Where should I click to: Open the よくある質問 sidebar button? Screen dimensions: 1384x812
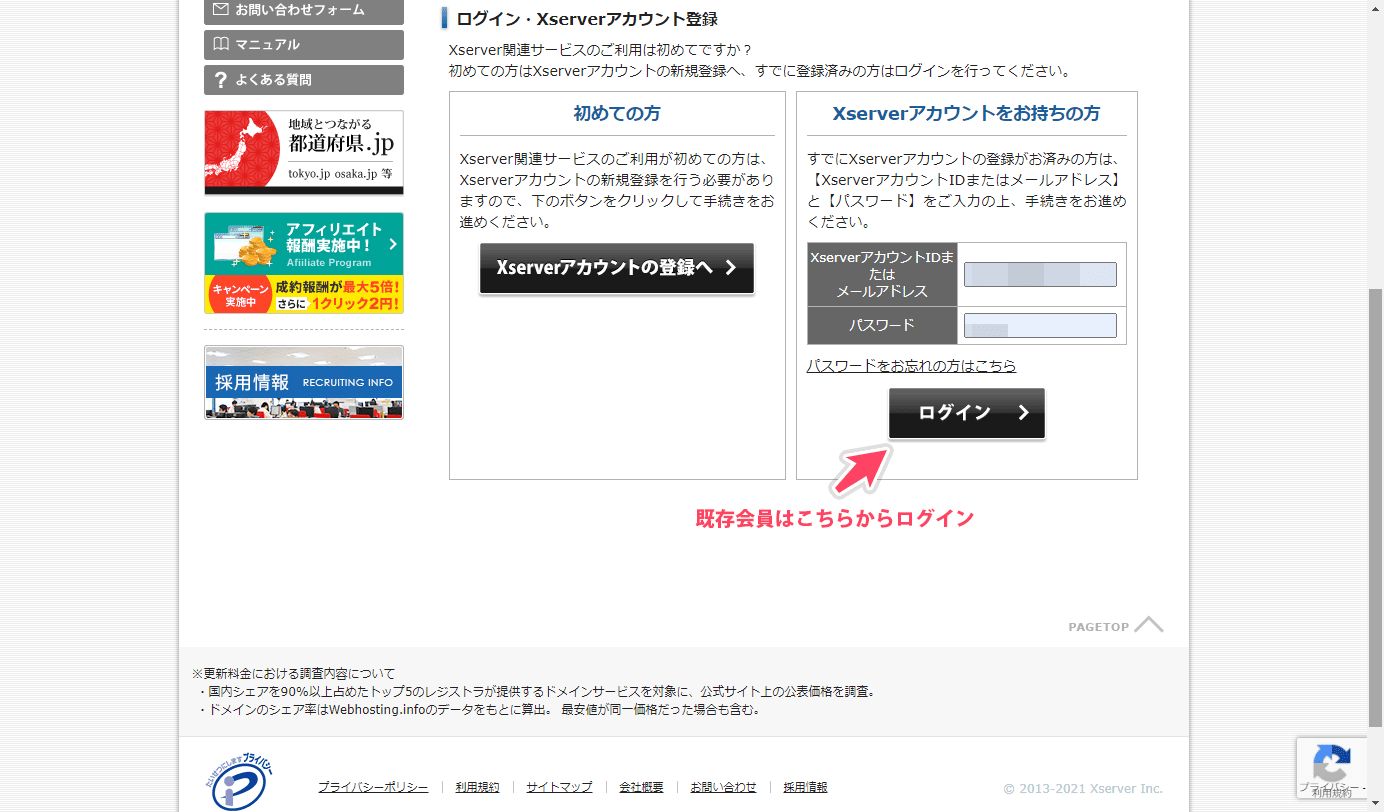pyautogui.click(x=304, y=80)
